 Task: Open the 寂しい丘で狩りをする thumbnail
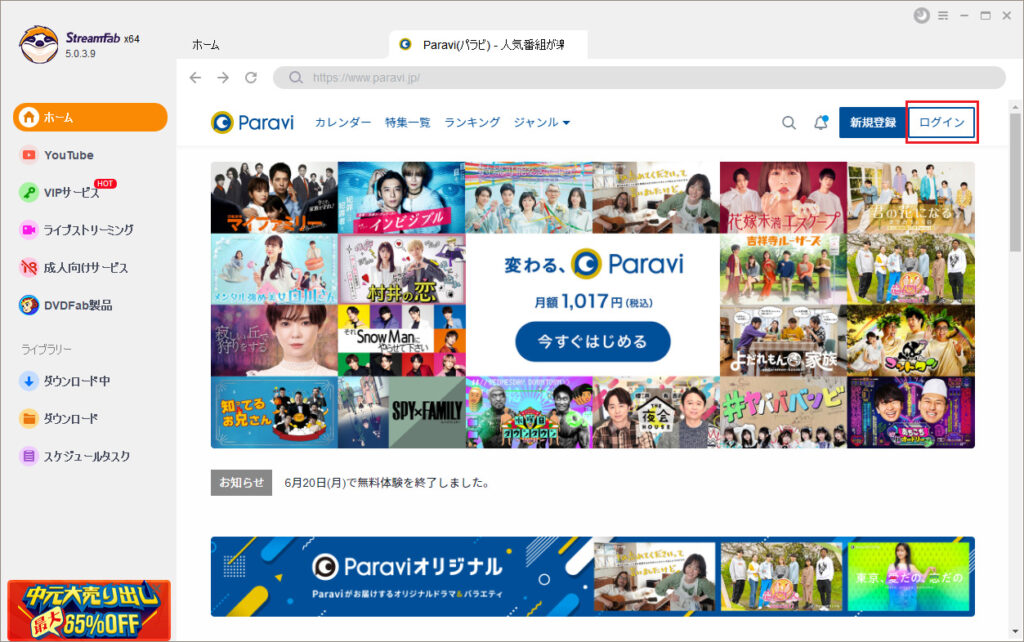tap(274, 340)
